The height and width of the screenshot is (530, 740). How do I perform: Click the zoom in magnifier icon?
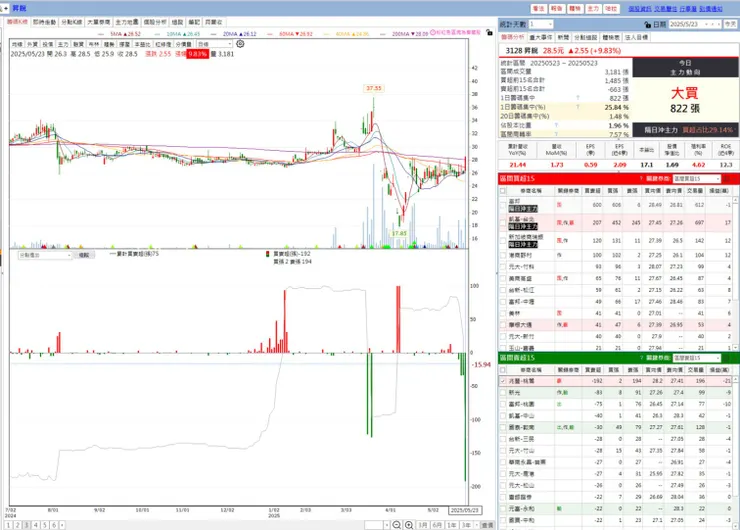409,525
